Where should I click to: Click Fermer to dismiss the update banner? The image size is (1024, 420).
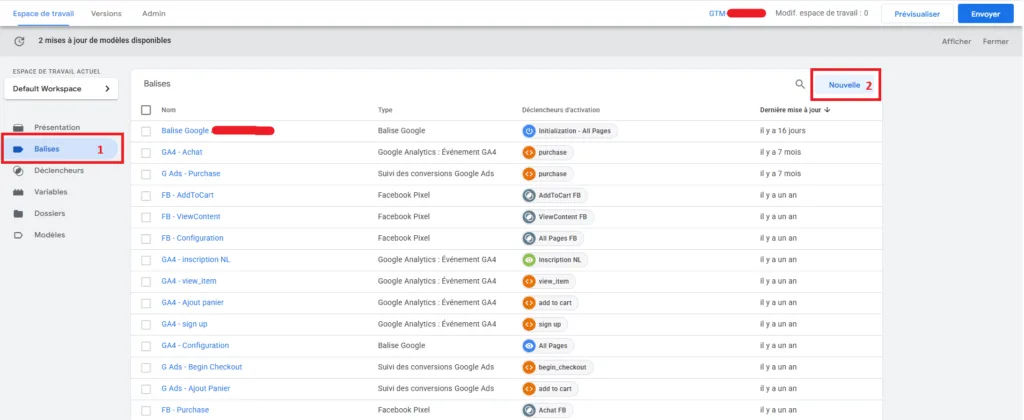[995, 41]
